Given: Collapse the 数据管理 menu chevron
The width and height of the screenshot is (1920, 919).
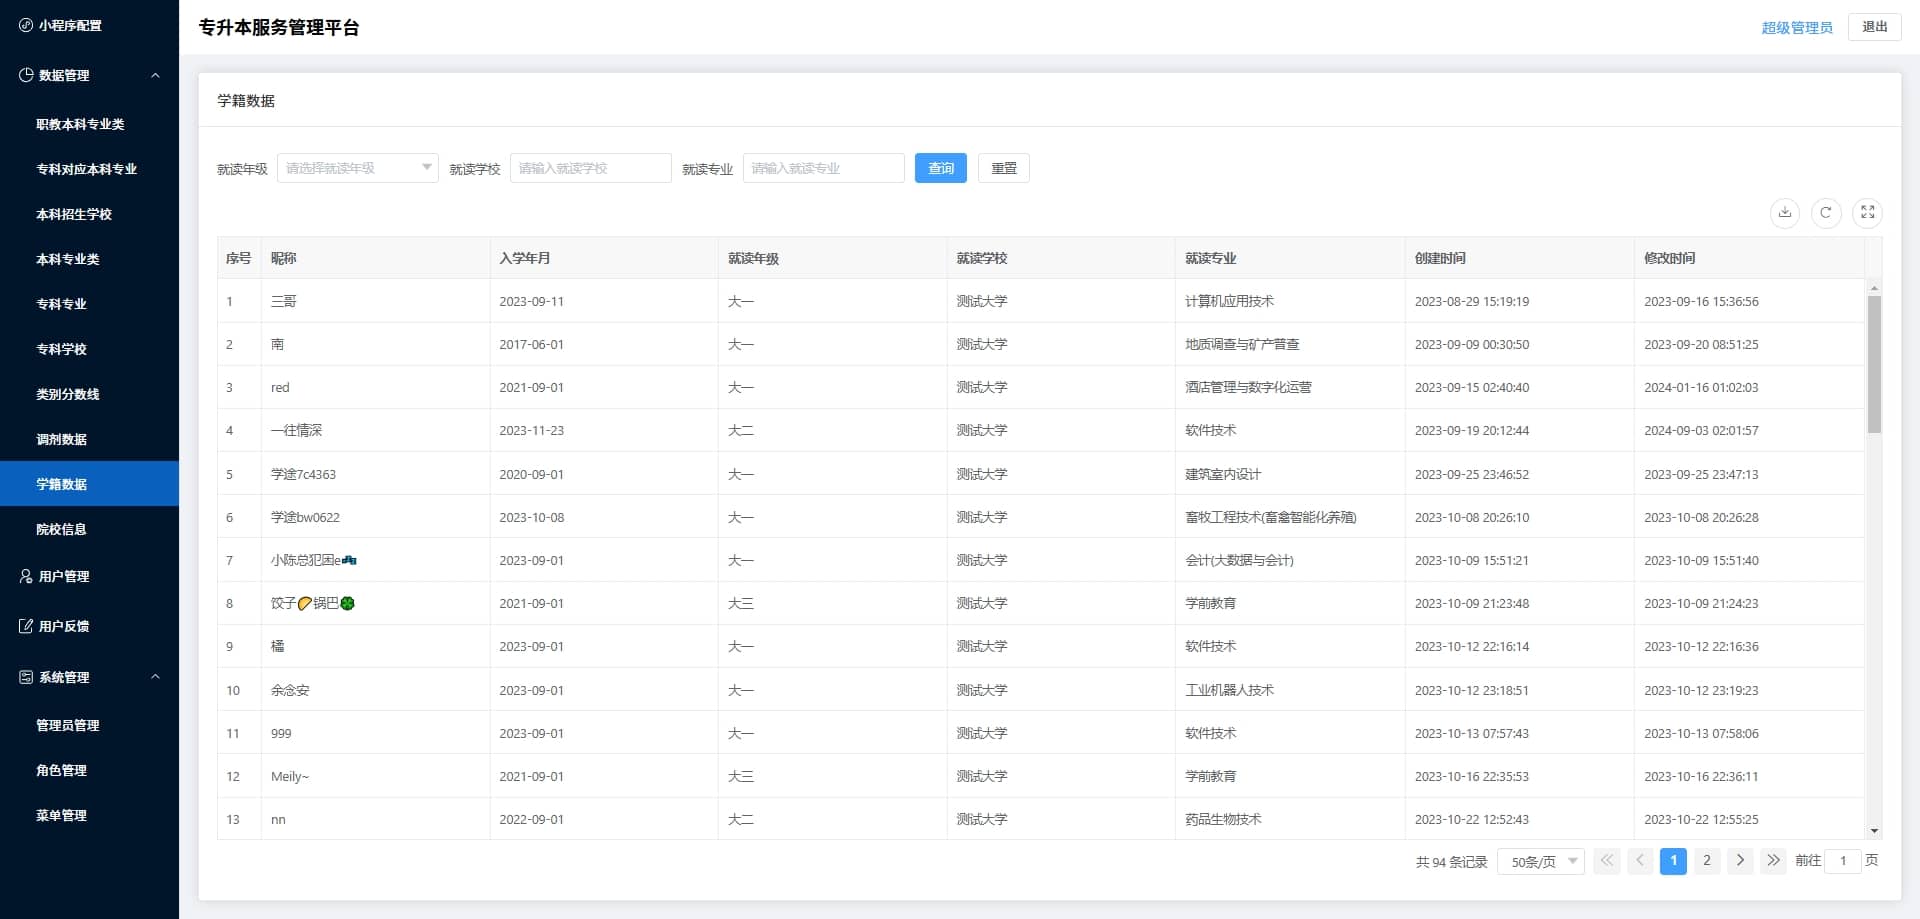Looking at the screenshot, I should pyautogui.click(x=155, y=75).
